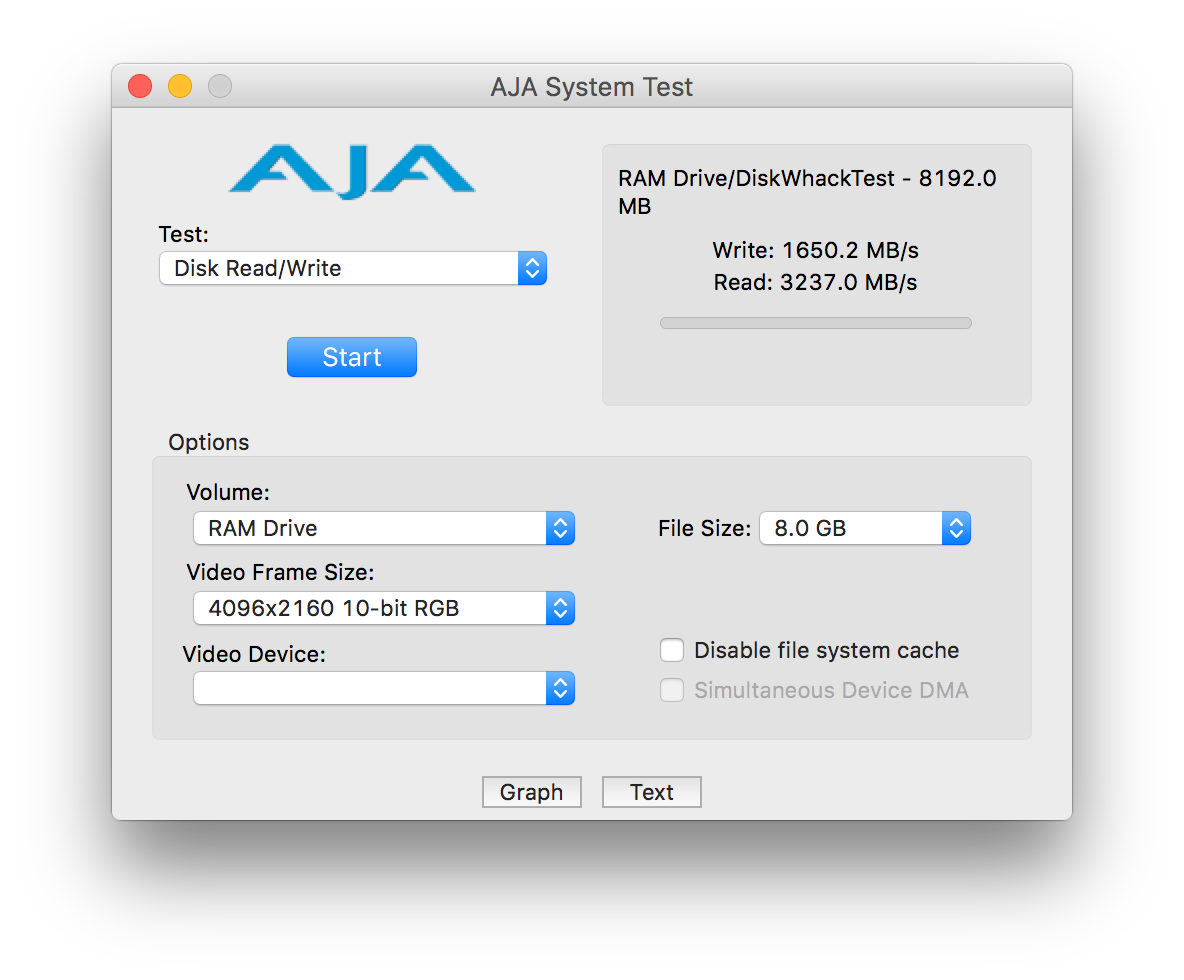Show results as Graph
Screen dimensions: 1184x980
point(532,792)
